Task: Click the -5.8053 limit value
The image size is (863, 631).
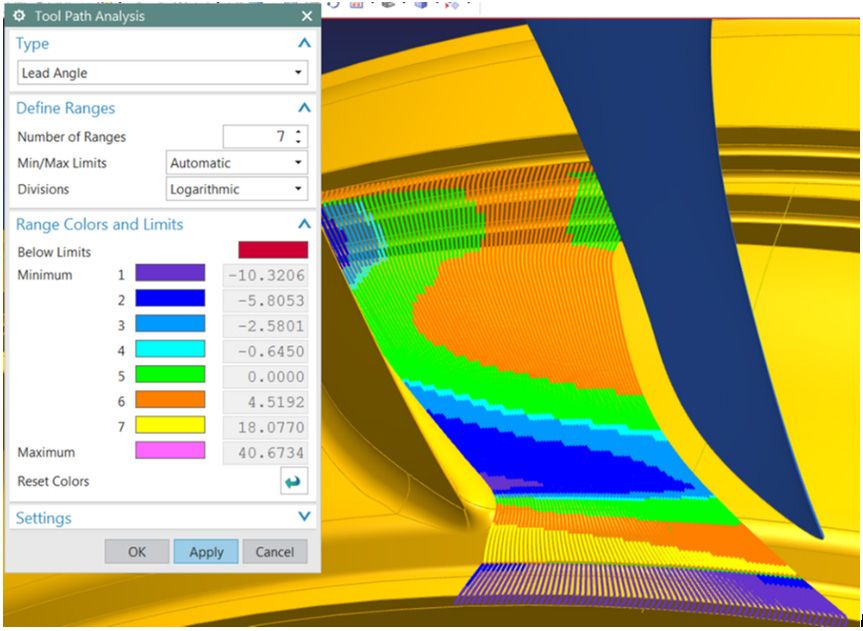Action: click(x=265, y=301)
